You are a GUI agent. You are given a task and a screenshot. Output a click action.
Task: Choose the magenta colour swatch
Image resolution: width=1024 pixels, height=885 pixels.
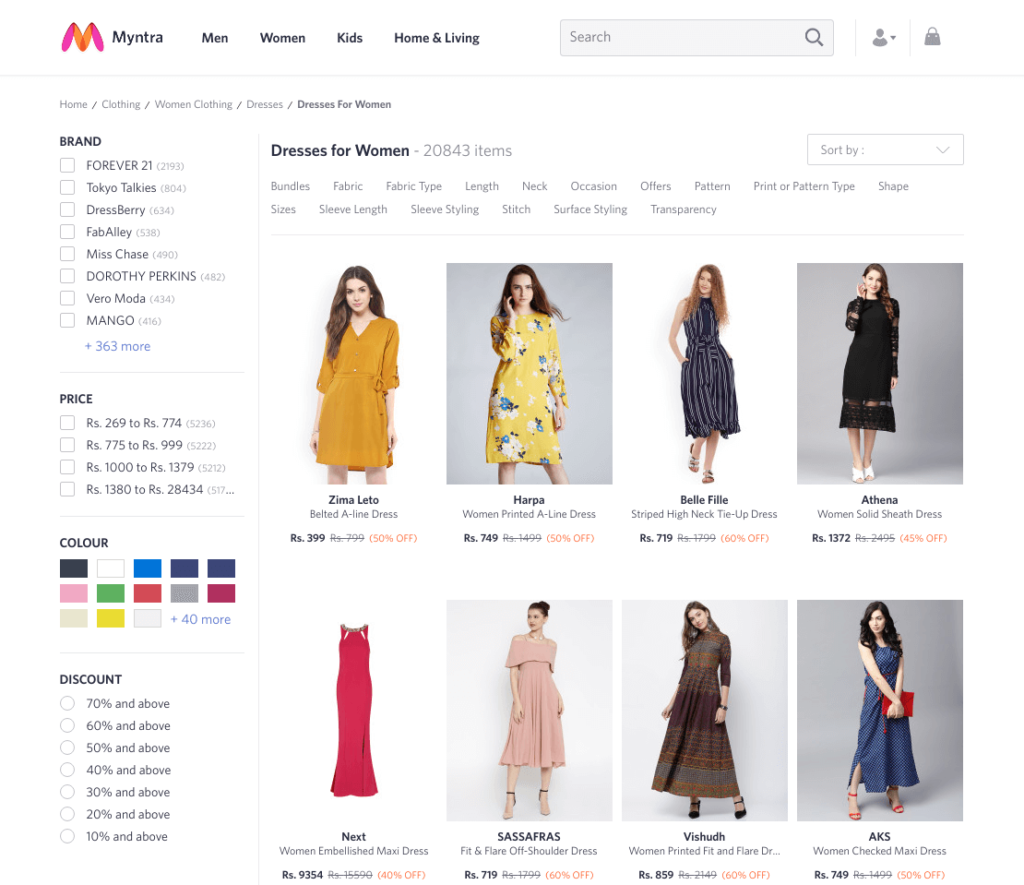(221, 593)
